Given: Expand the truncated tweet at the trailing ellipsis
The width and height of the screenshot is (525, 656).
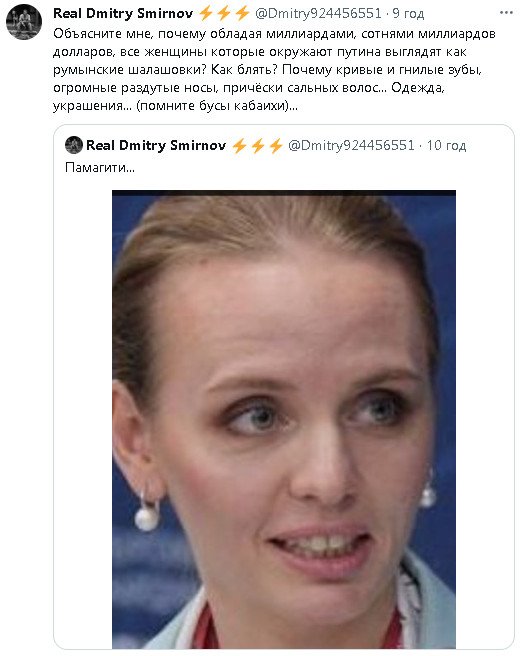Looking at the screenshot, I should click(x=294, y=106).
